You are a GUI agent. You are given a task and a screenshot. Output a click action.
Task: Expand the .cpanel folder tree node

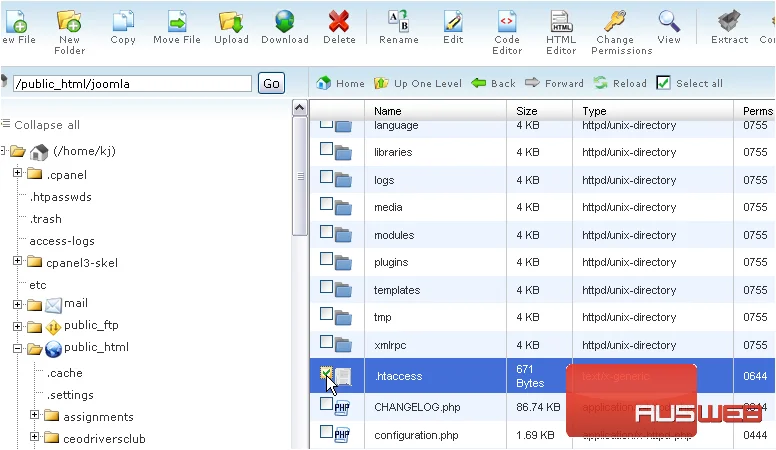(x=17, y=173)
